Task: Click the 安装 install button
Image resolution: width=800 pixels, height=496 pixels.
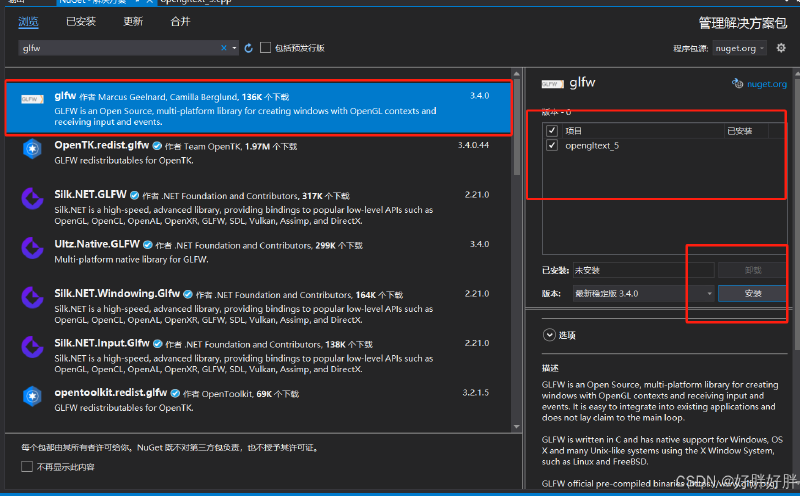Action: click(753, 293)
